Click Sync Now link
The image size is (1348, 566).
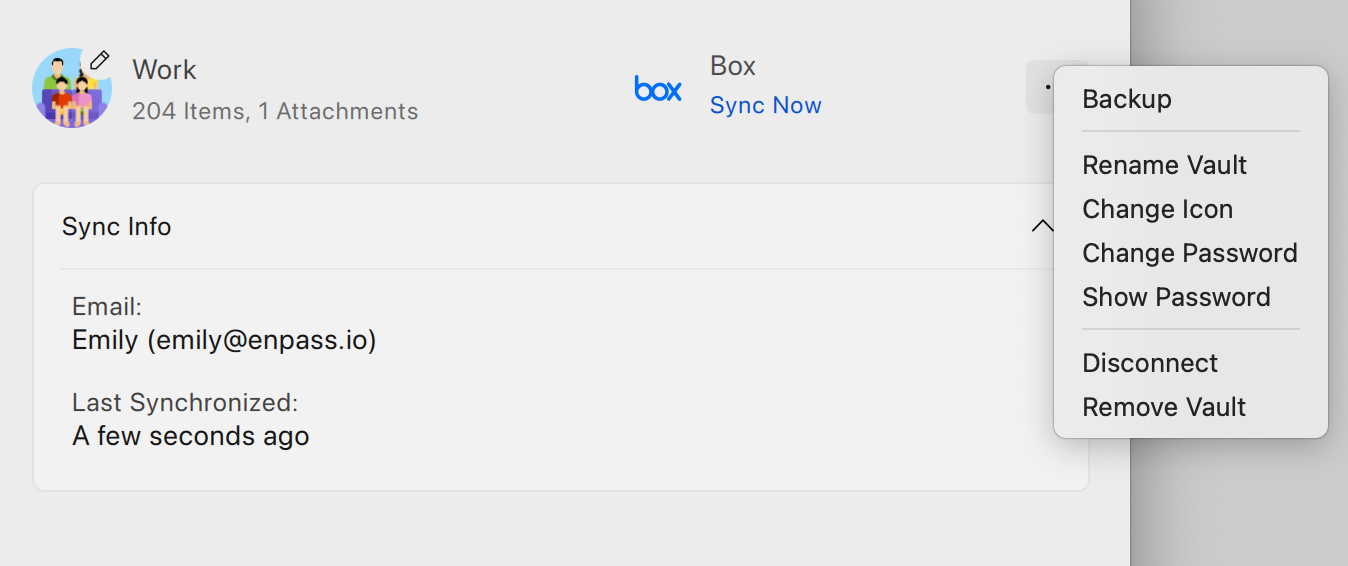coord(765,105)
